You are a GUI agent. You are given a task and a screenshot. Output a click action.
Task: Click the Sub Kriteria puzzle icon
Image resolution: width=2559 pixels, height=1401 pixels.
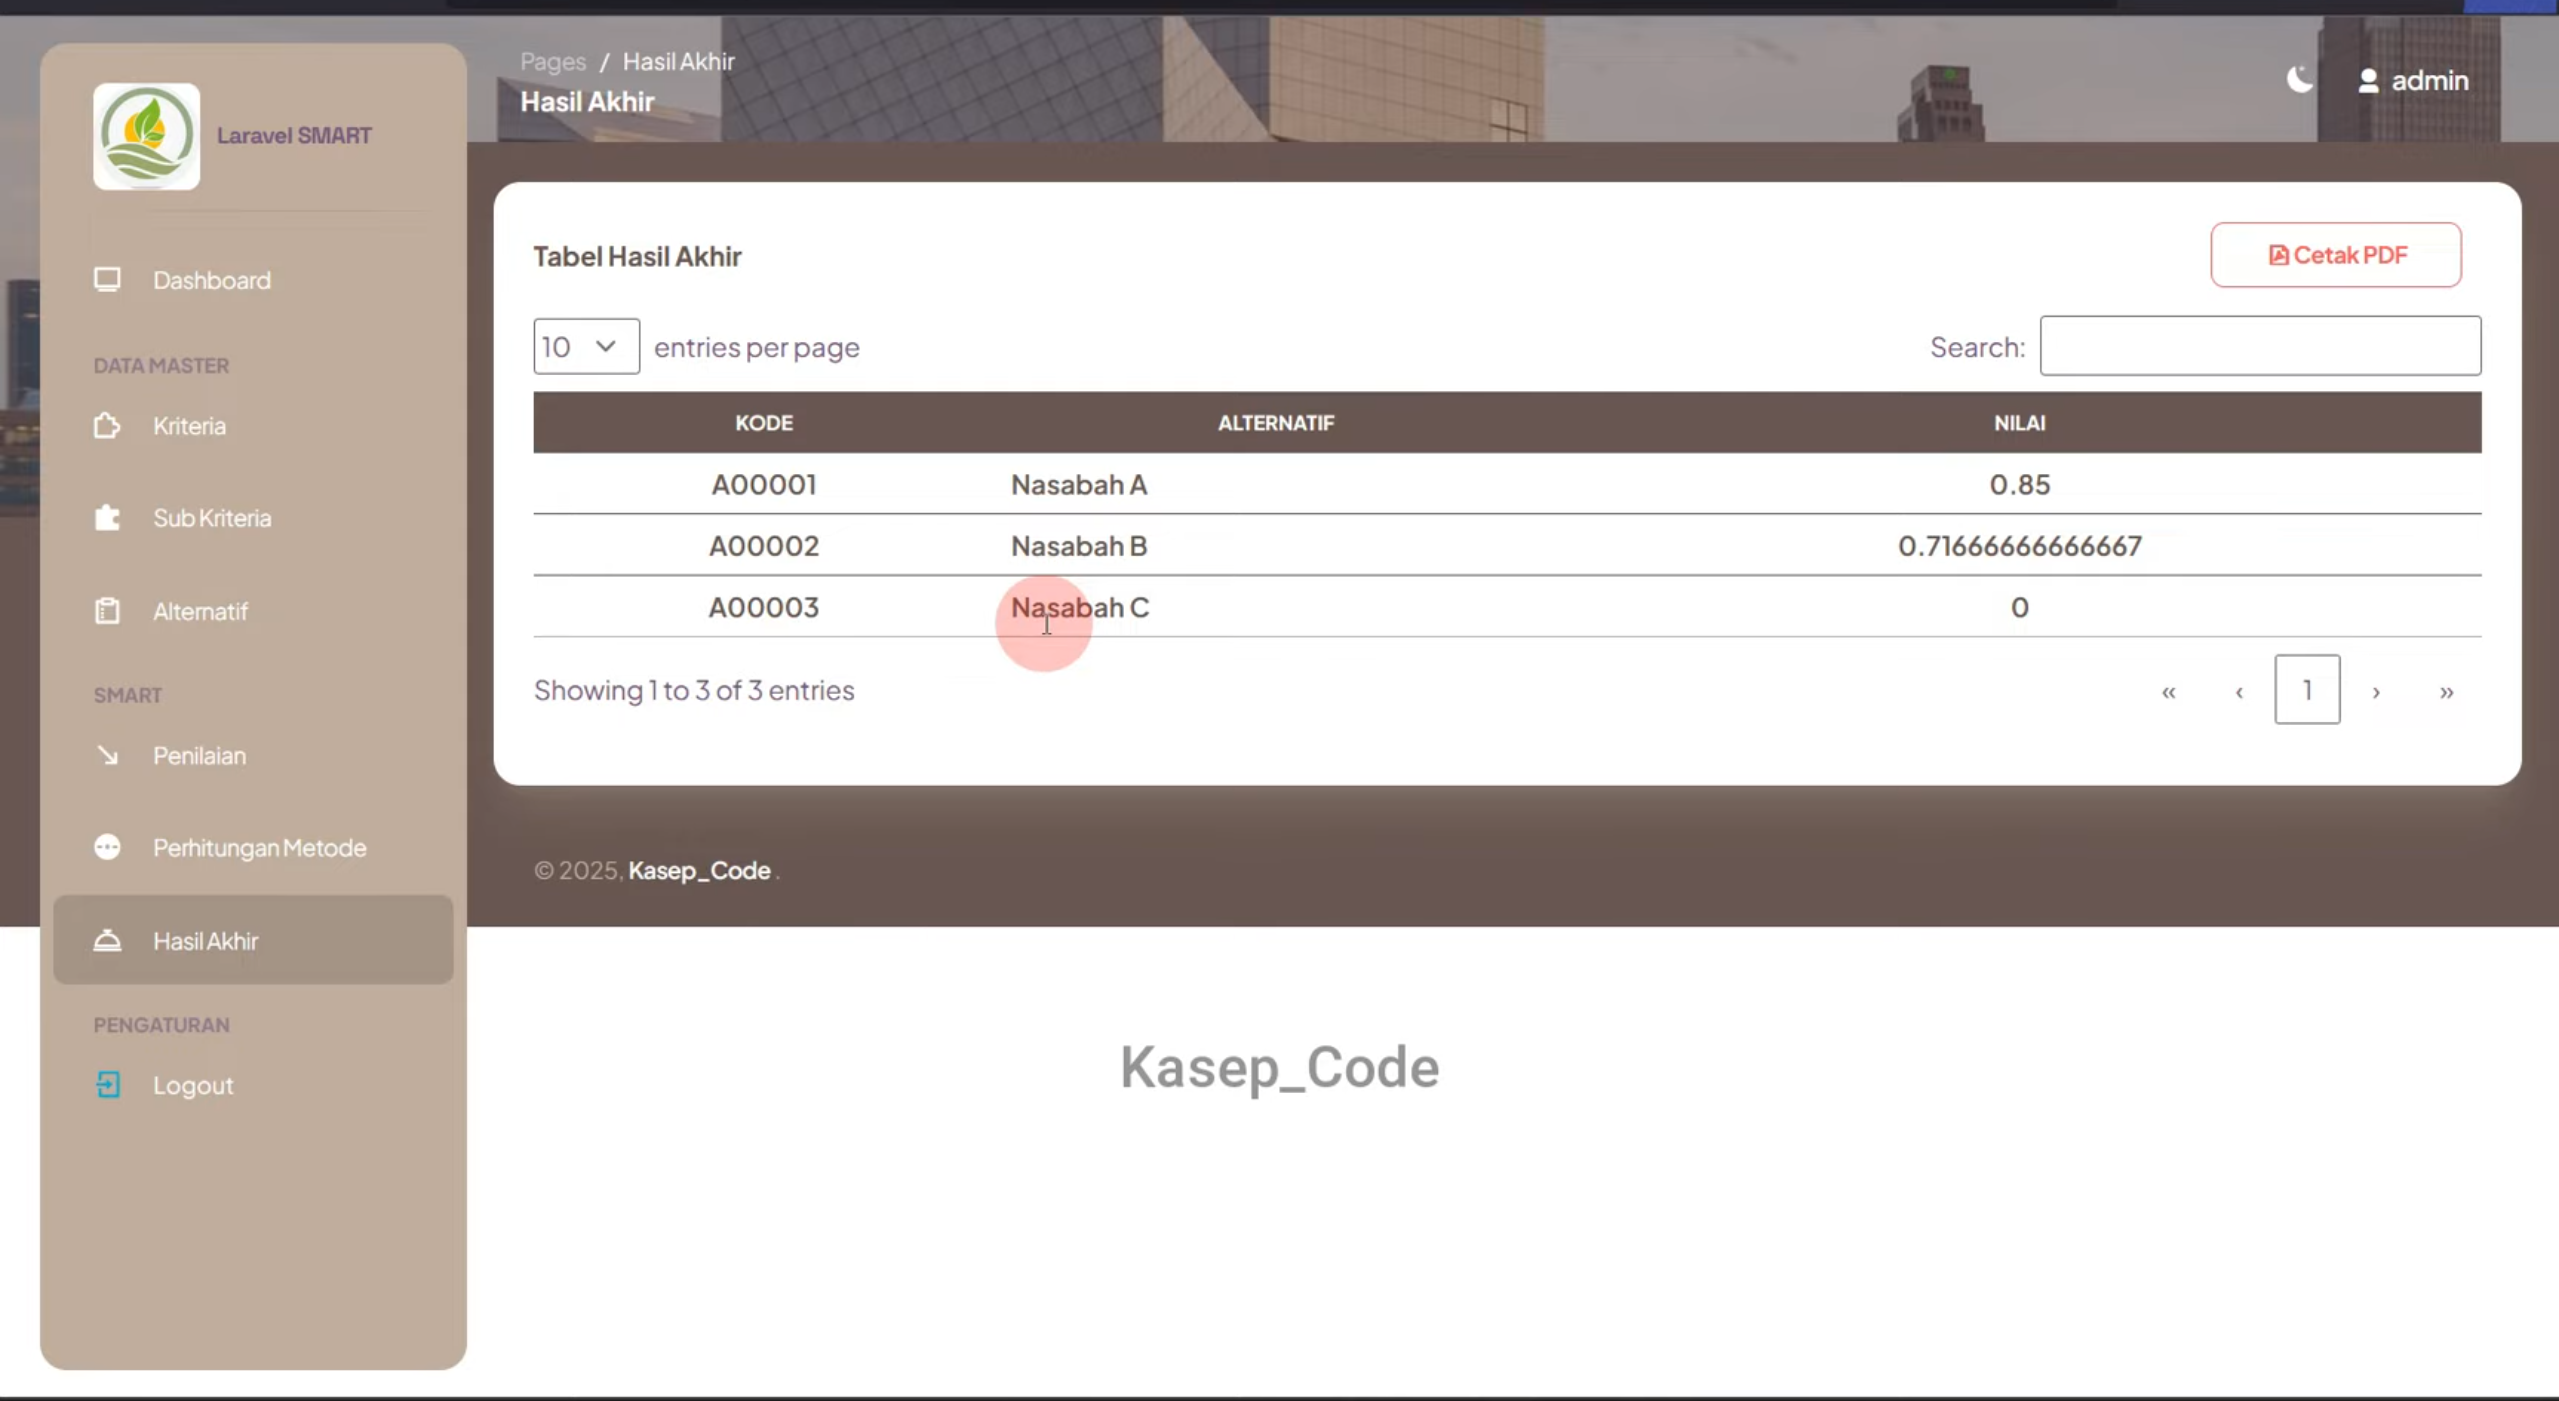[107, 517]
